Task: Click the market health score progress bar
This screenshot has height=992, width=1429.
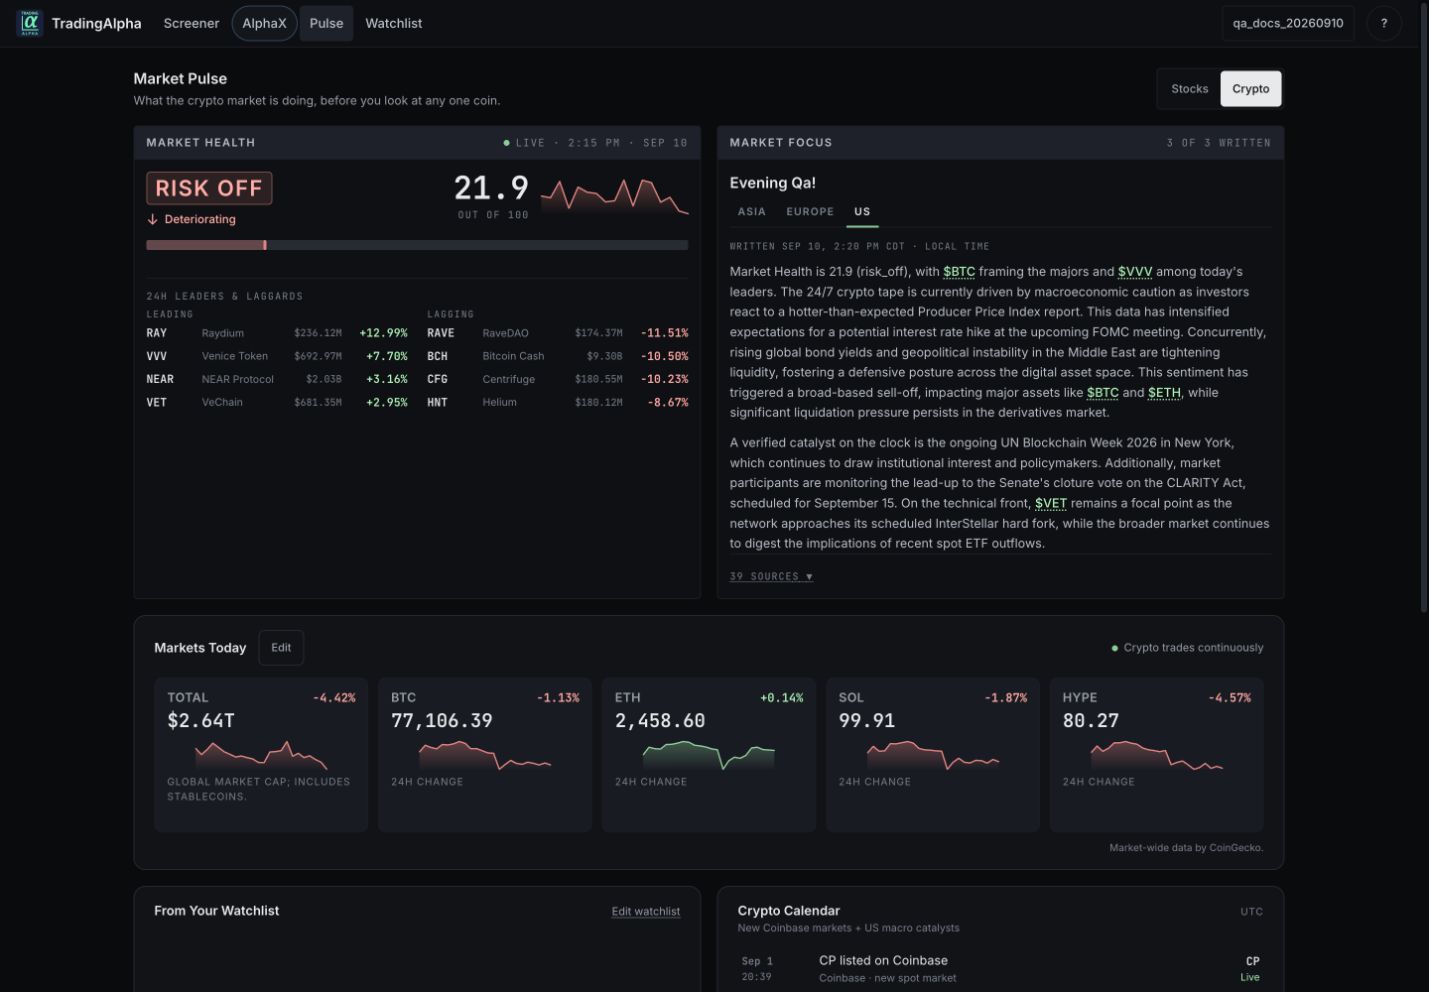Action: [x=417, y=245]
